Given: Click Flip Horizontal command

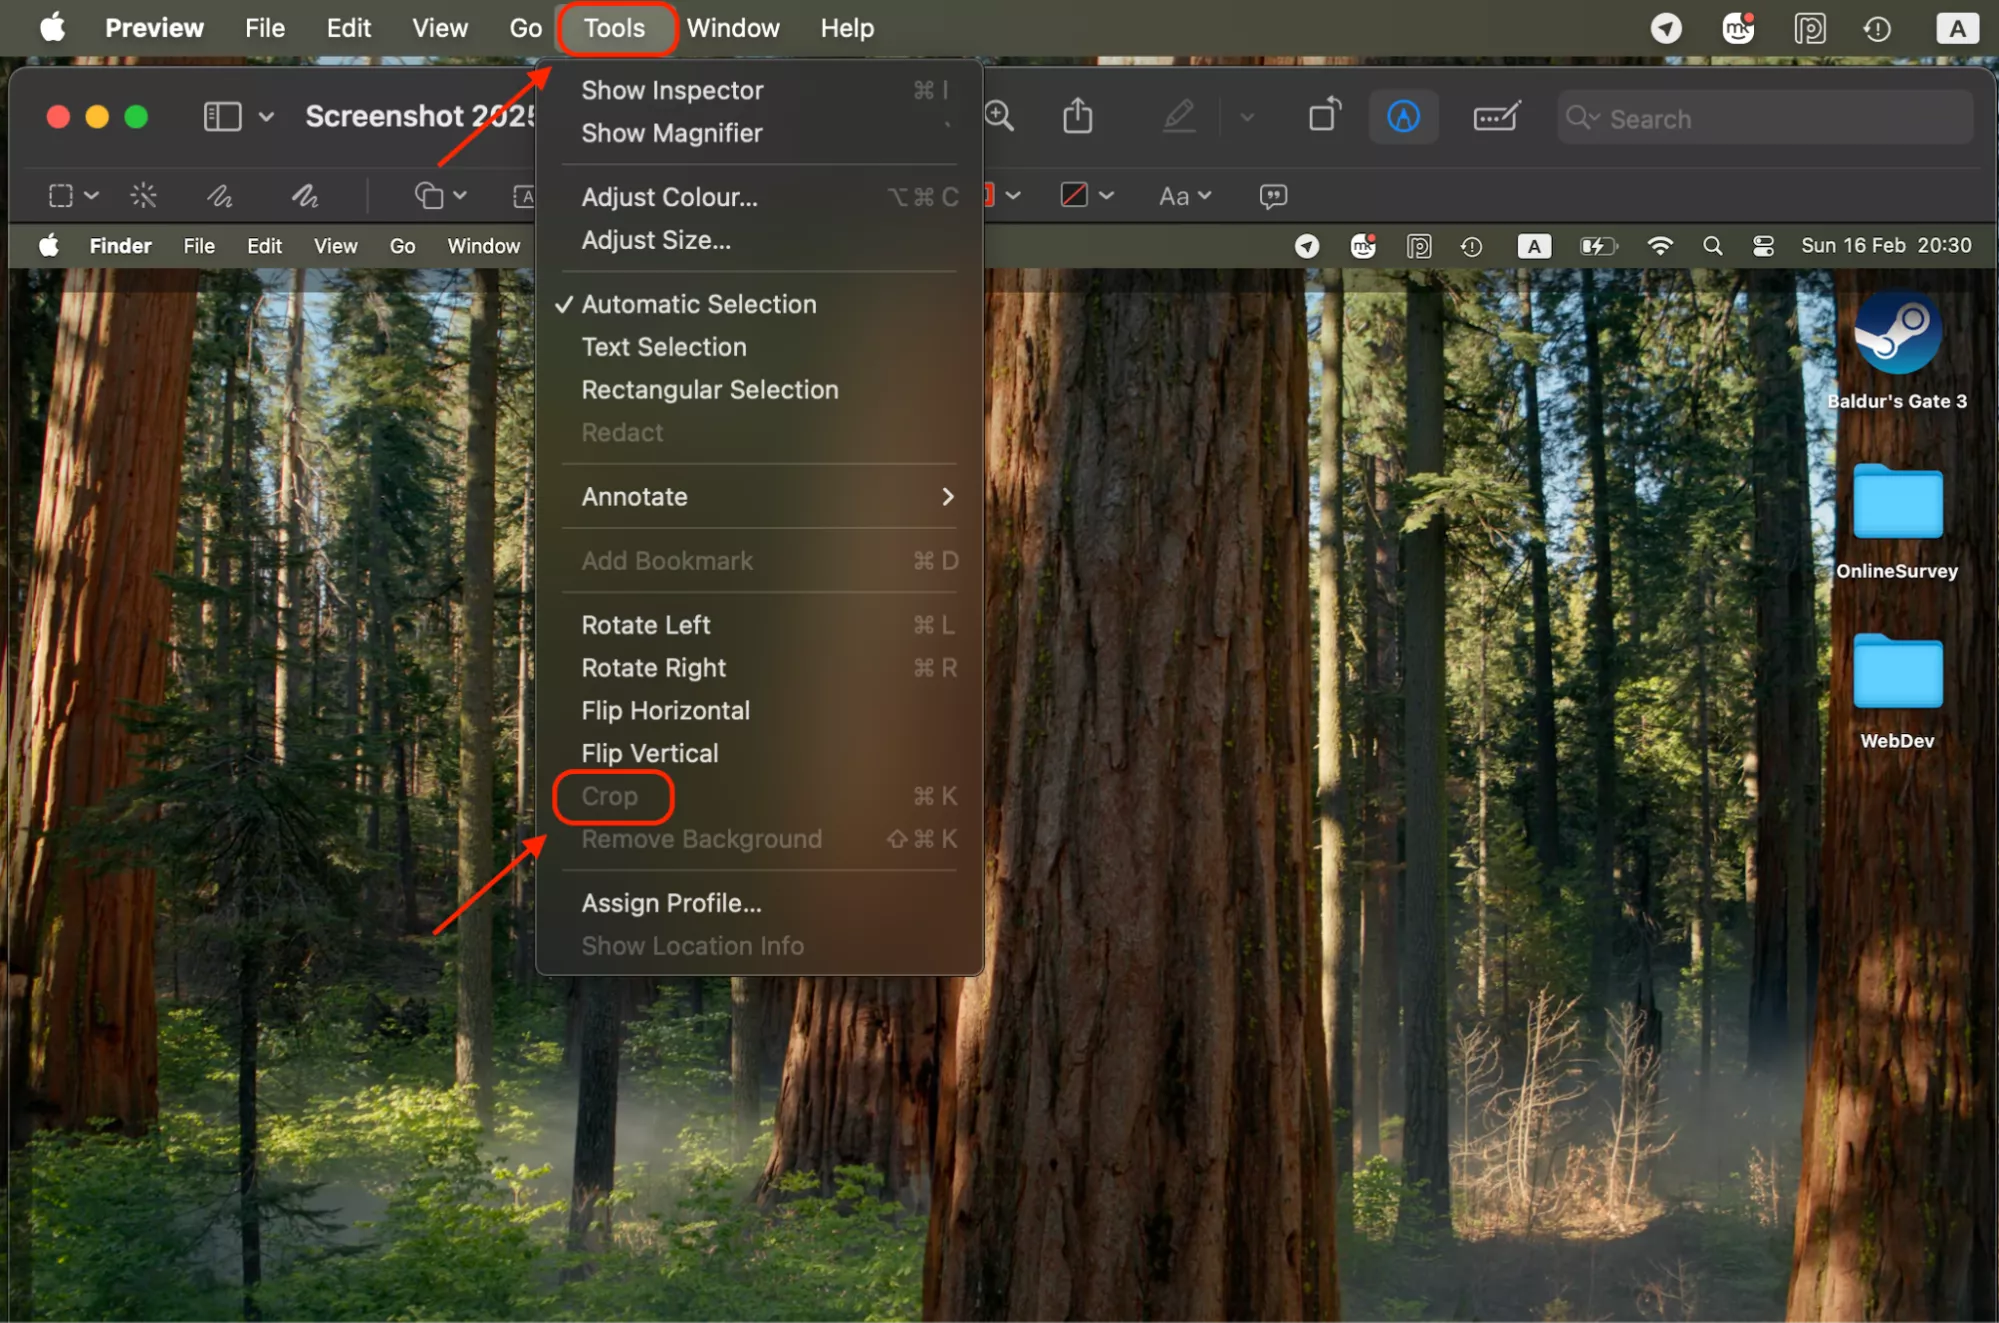Looking at the screenshot, I should click(665, 710).
